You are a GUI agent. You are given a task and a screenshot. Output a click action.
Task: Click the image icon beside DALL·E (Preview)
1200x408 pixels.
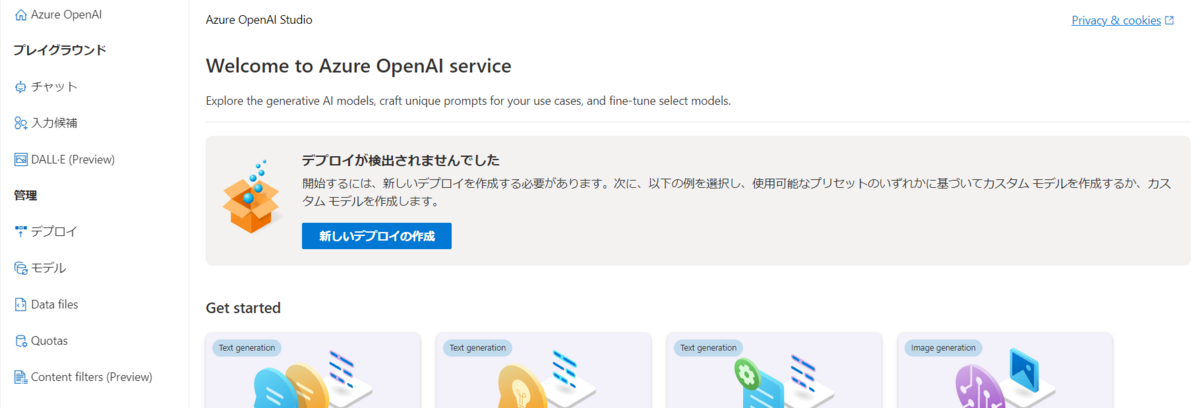pos(21,159)
